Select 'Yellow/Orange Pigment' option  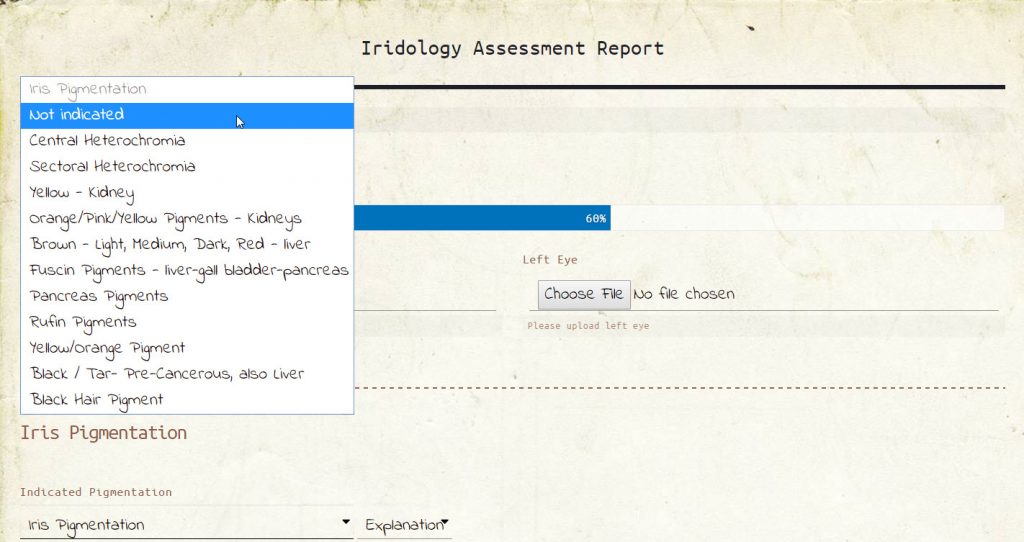[x=187, y=348]
